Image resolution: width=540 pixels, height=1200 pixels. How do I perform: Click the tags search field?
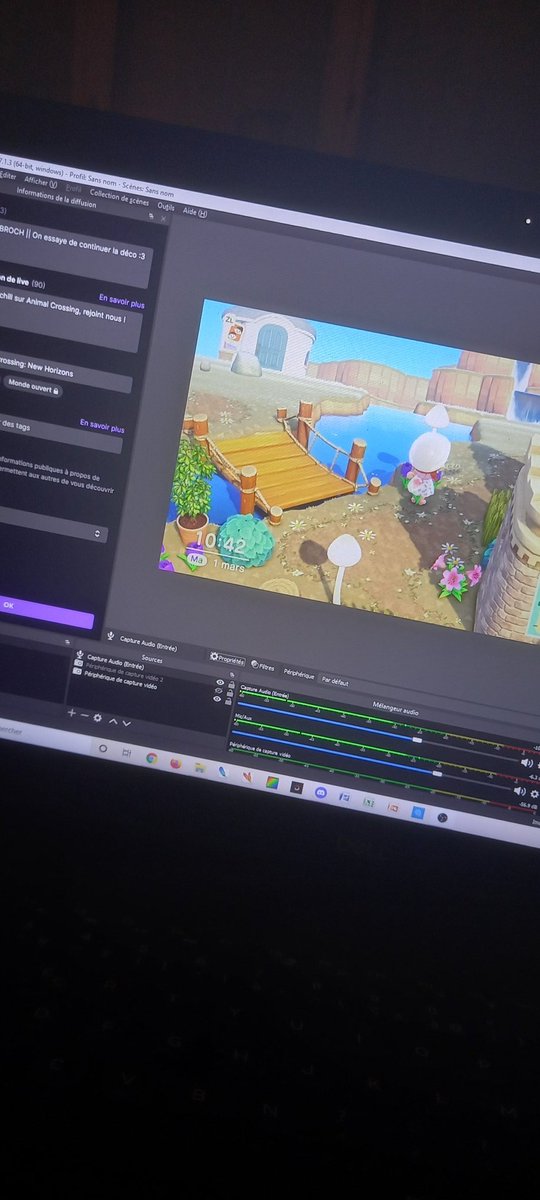coord(60,431)
